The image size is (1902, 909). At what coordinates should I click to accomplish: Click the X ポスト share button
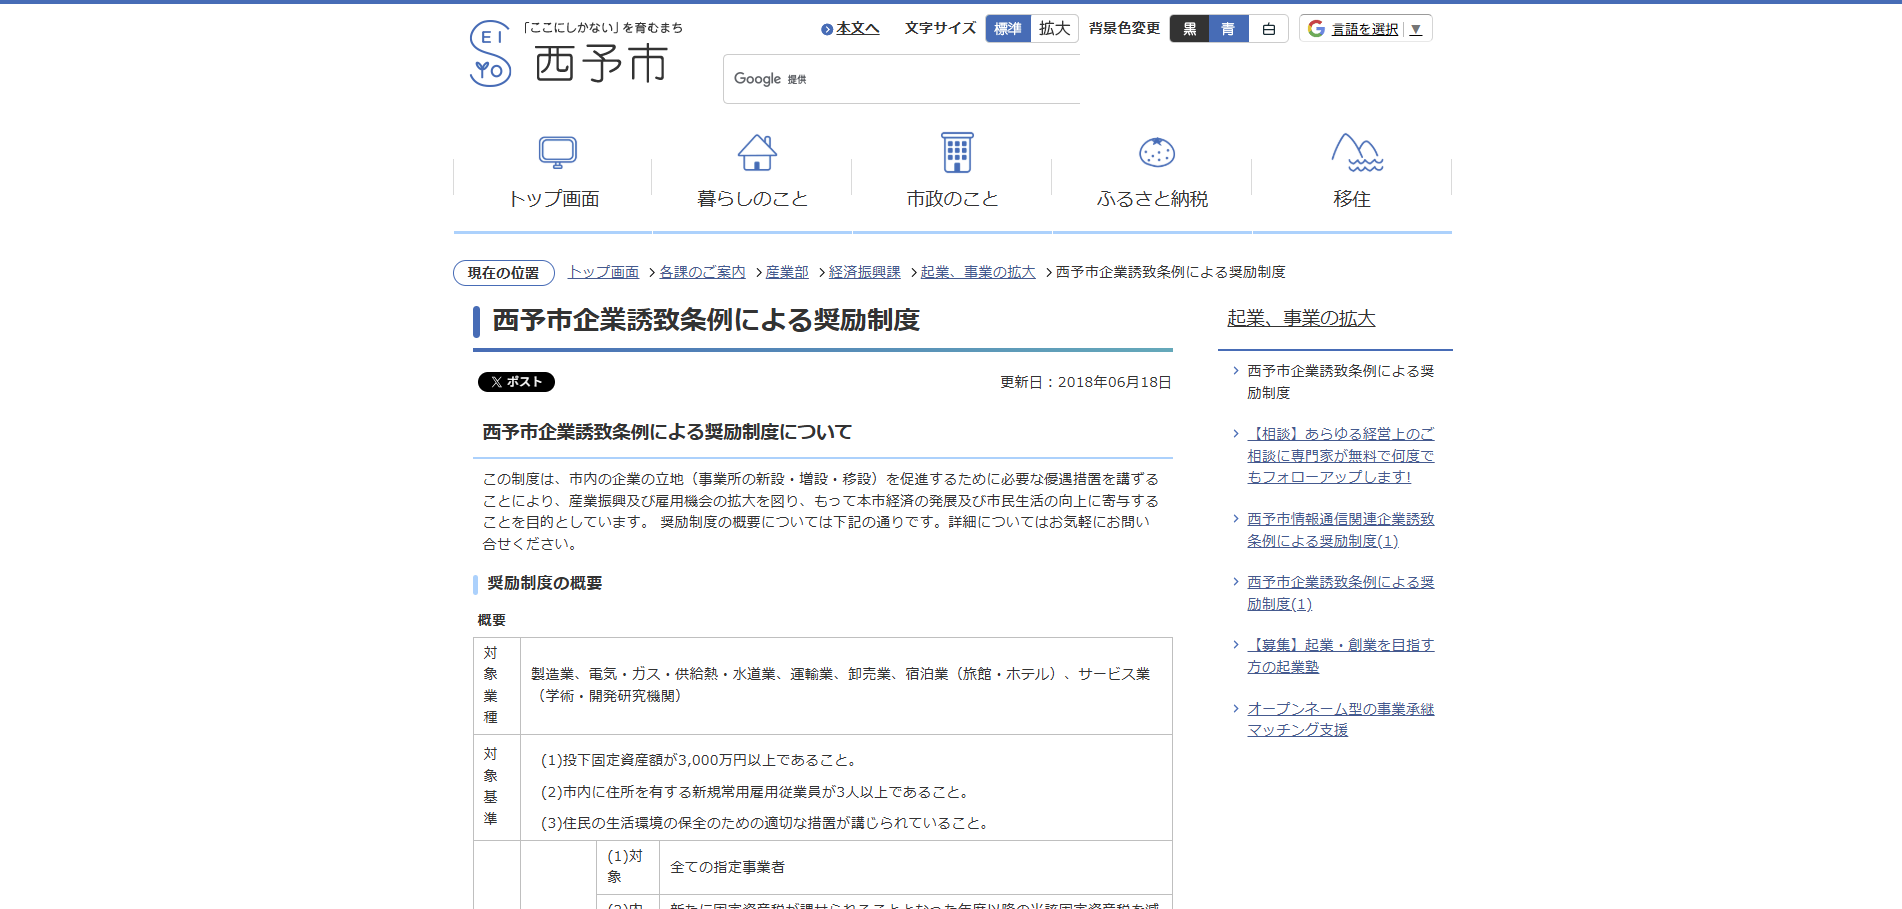tap(516, 382)
